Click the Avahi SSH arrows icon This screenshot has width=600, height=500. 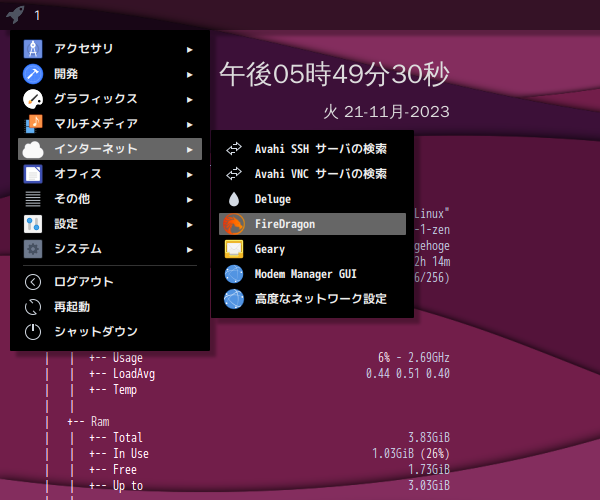234,148
